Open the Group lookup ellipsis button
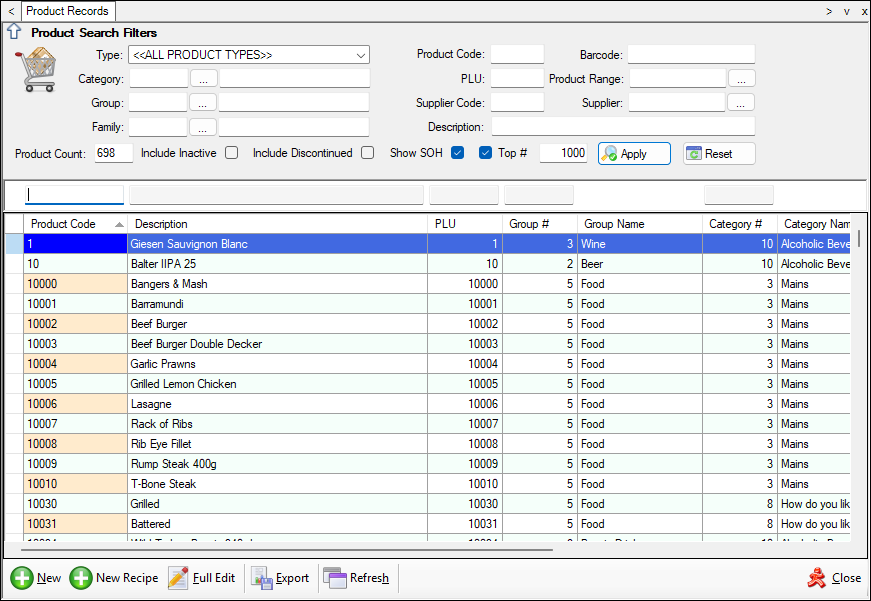The width and height of the screenshot is (871, 601). 203,103
